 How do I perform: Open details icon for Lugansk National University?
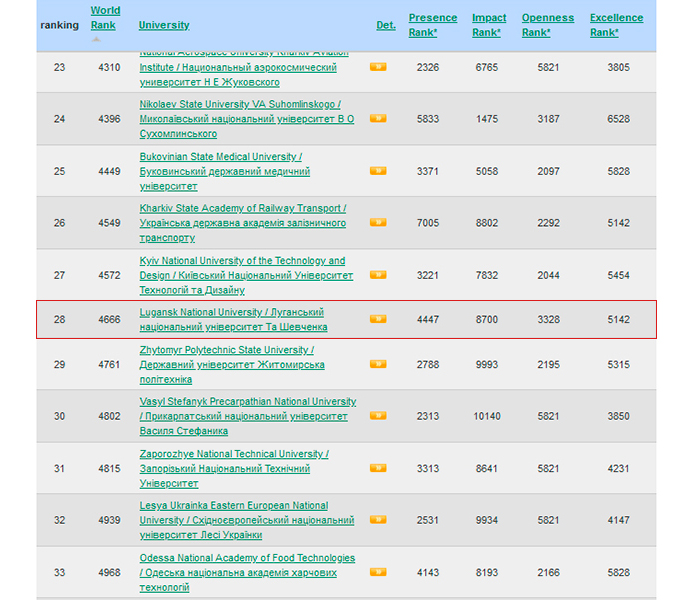(x=378, y=319)
